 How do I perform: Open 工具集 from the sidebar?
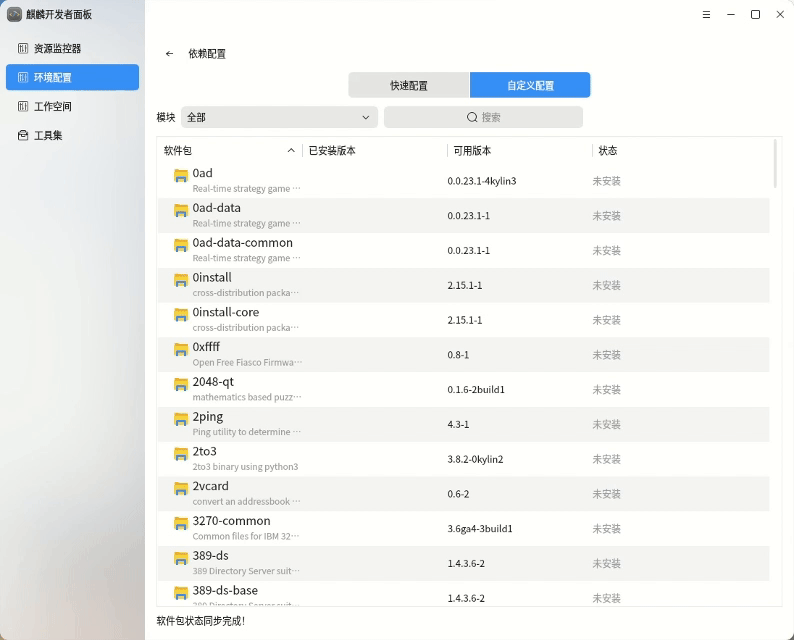(48, 135)
